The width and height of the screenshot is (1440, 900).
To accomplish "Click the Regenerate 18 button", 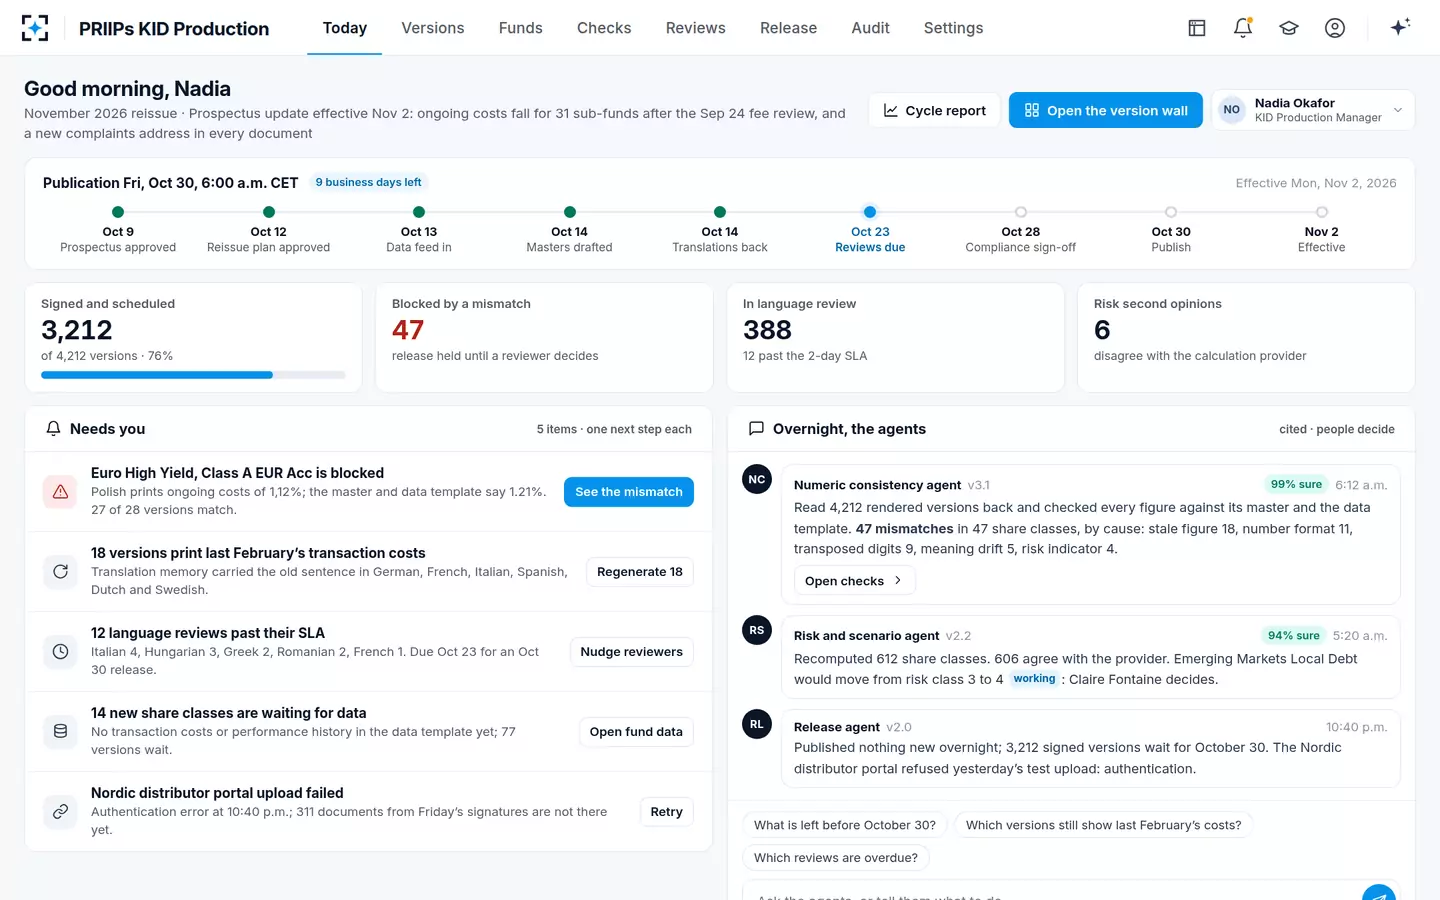I will coord(640,572).
